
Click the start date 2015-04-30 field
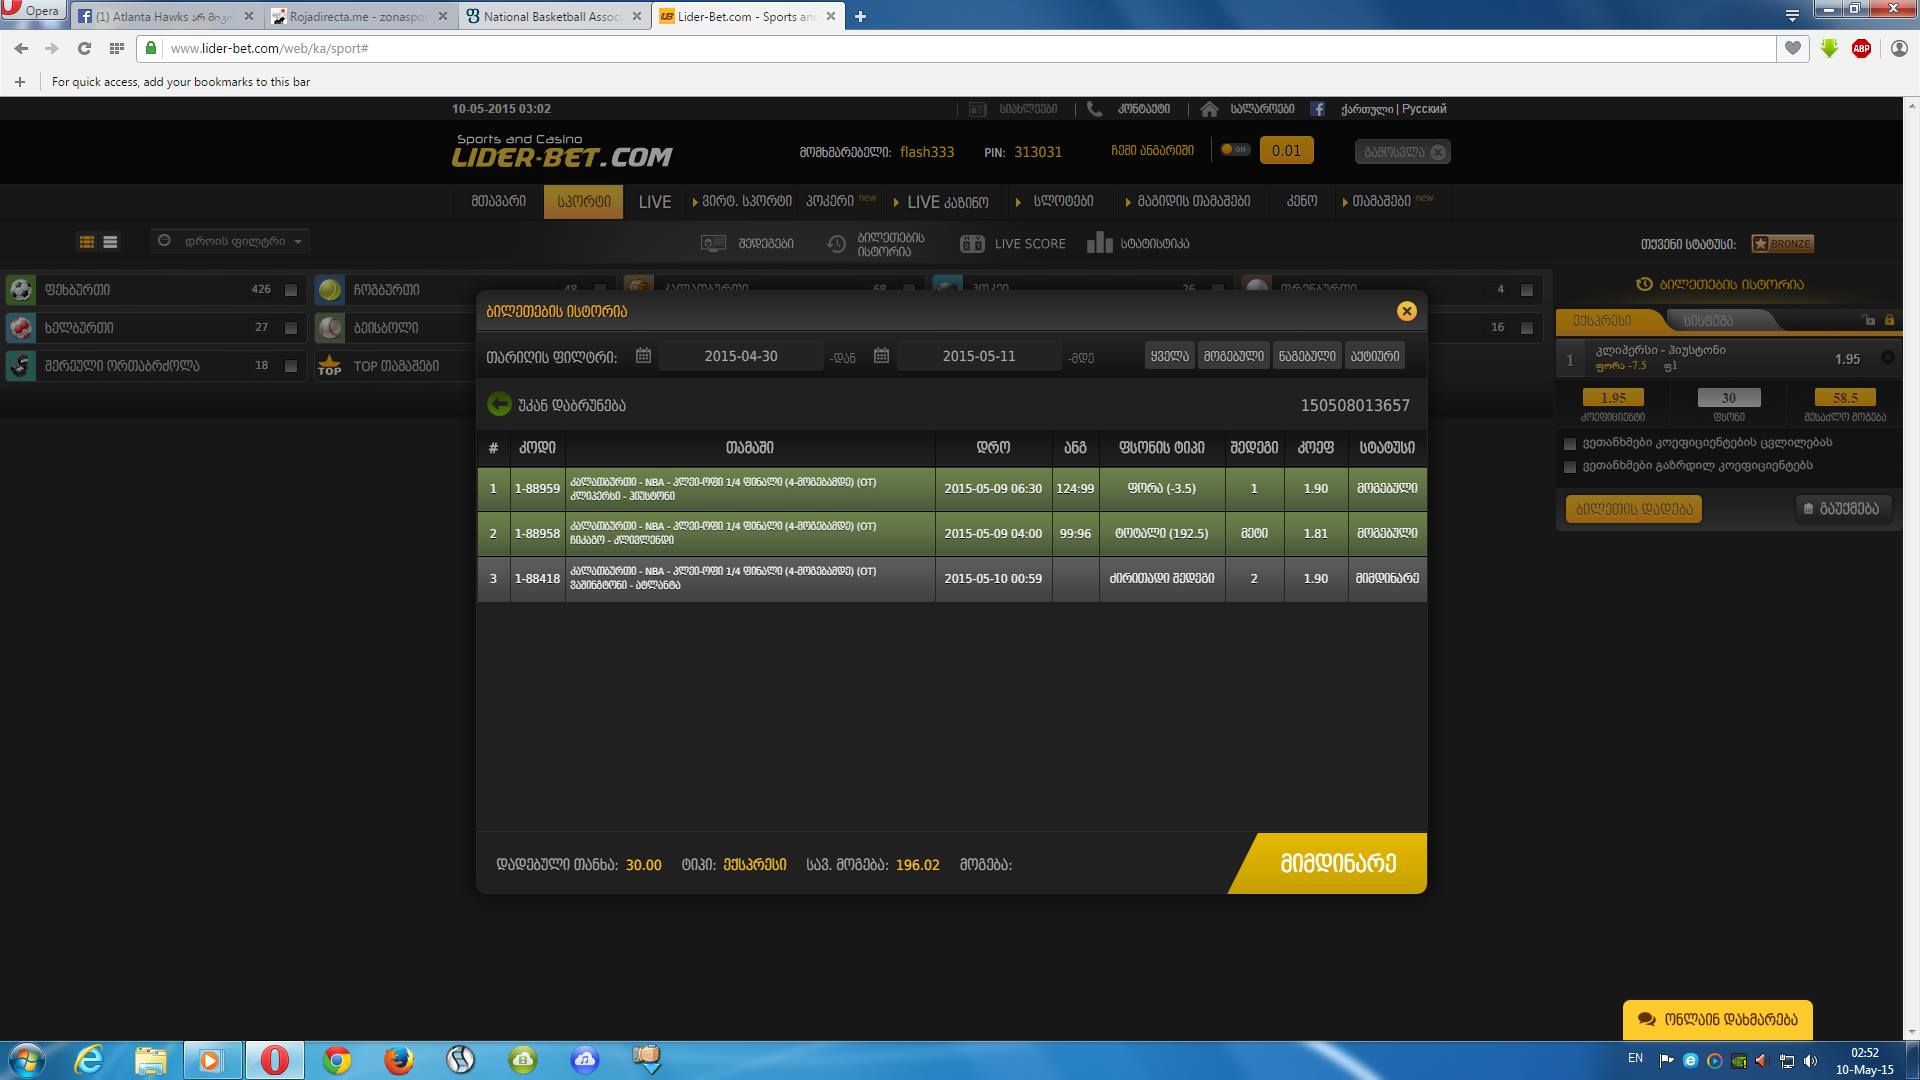pos(740,356)
